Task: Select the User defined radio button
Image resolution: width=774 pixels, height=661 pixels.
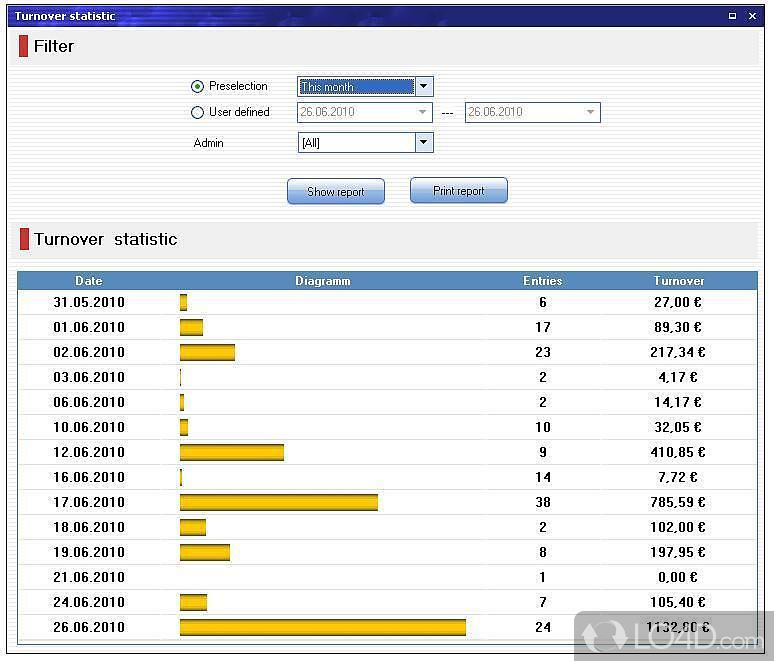Action: tap(197, 113)
